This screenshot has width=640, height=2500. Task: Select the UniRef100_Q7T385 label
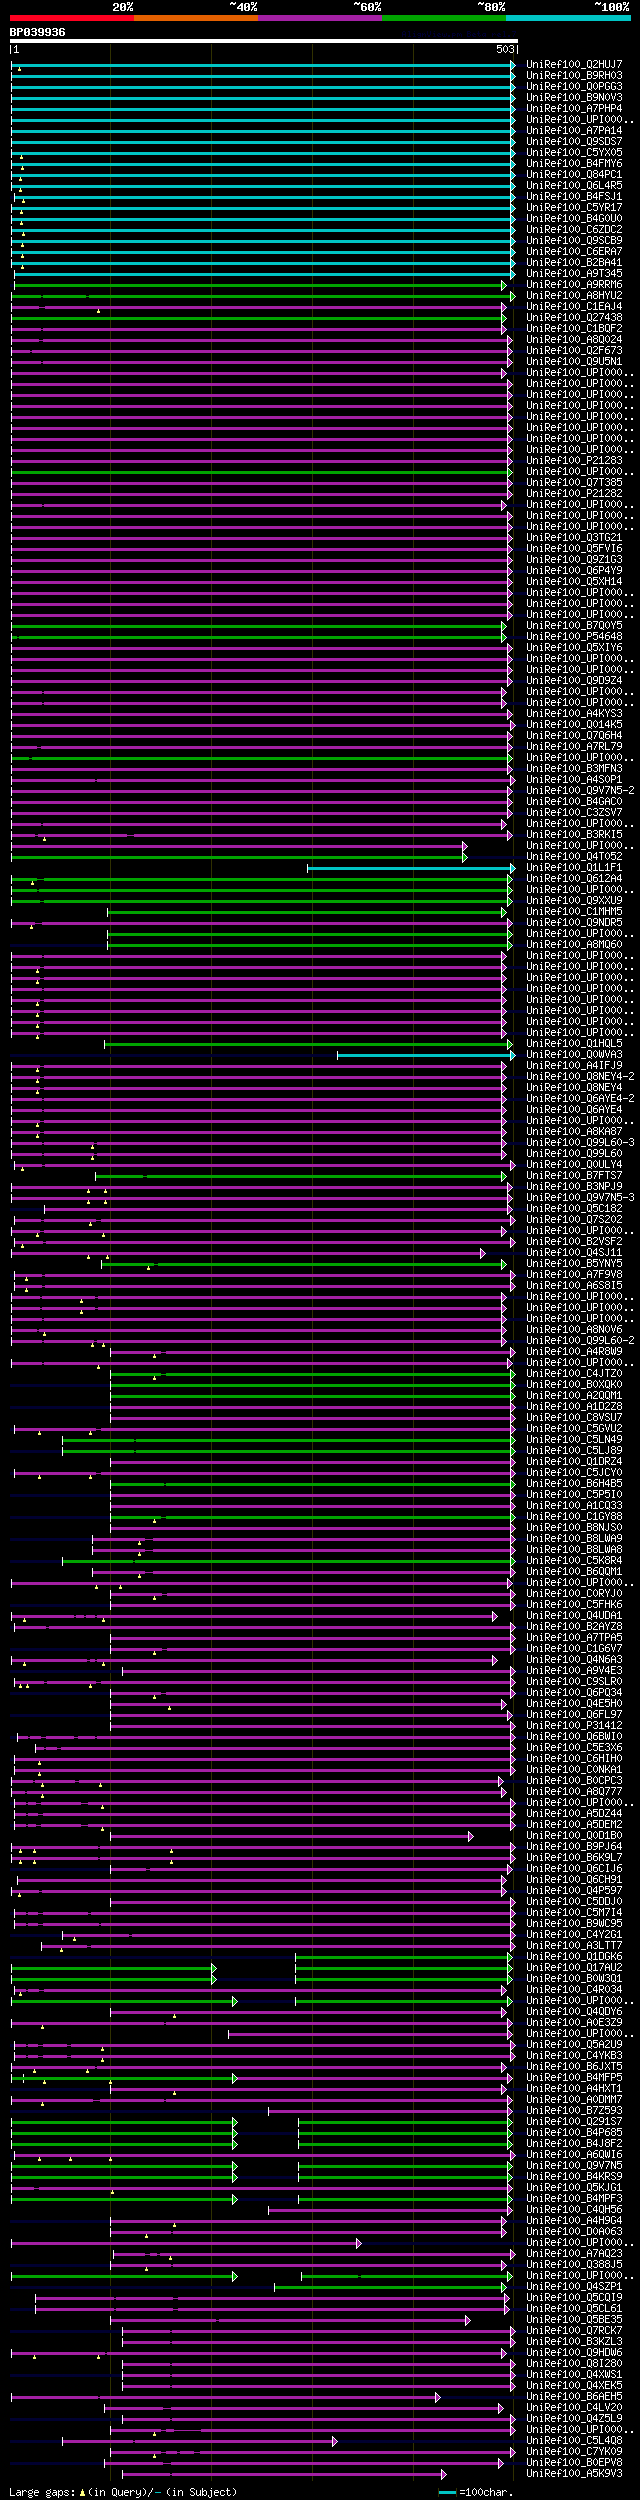pyautogui.click(x=574, y=483)
